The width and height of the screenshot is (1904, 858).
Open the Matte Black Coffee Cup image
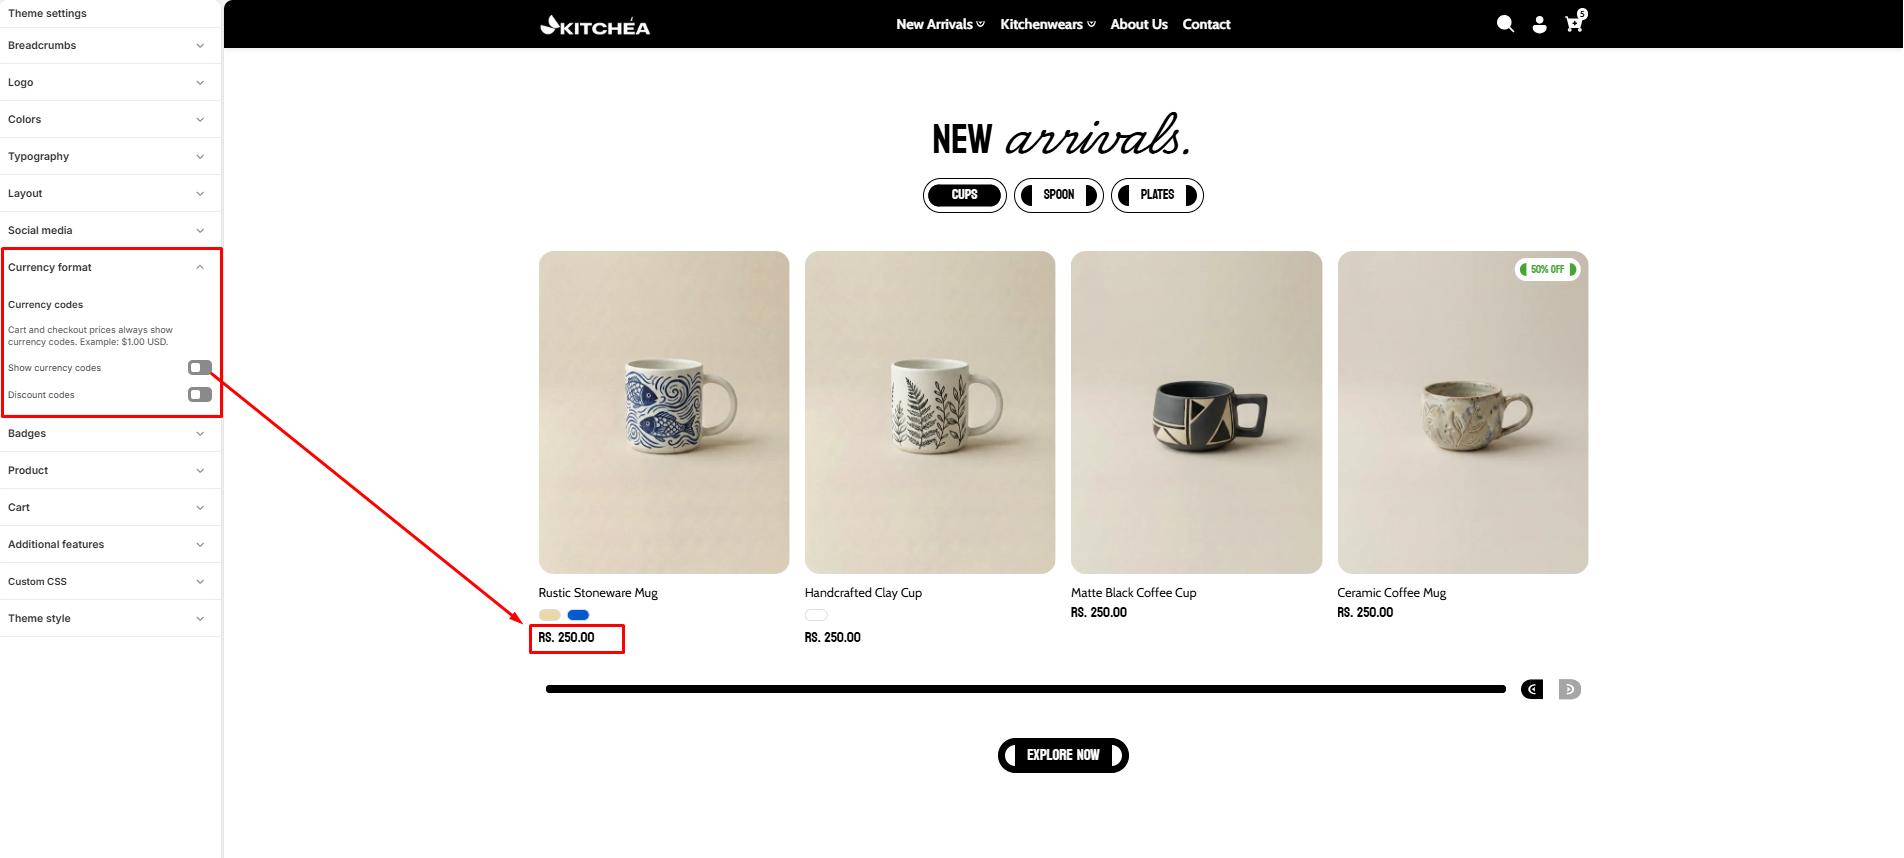coord(1196,412)
